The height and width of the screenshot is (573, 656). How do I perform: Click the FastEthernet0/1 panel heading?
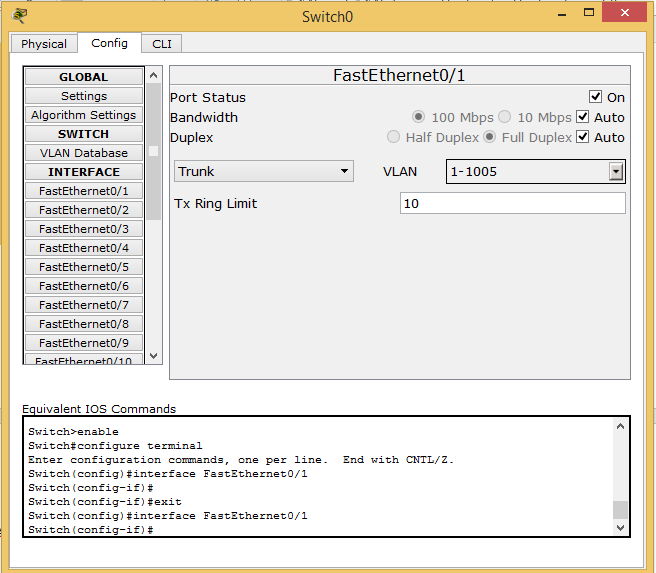coord(400,75)
